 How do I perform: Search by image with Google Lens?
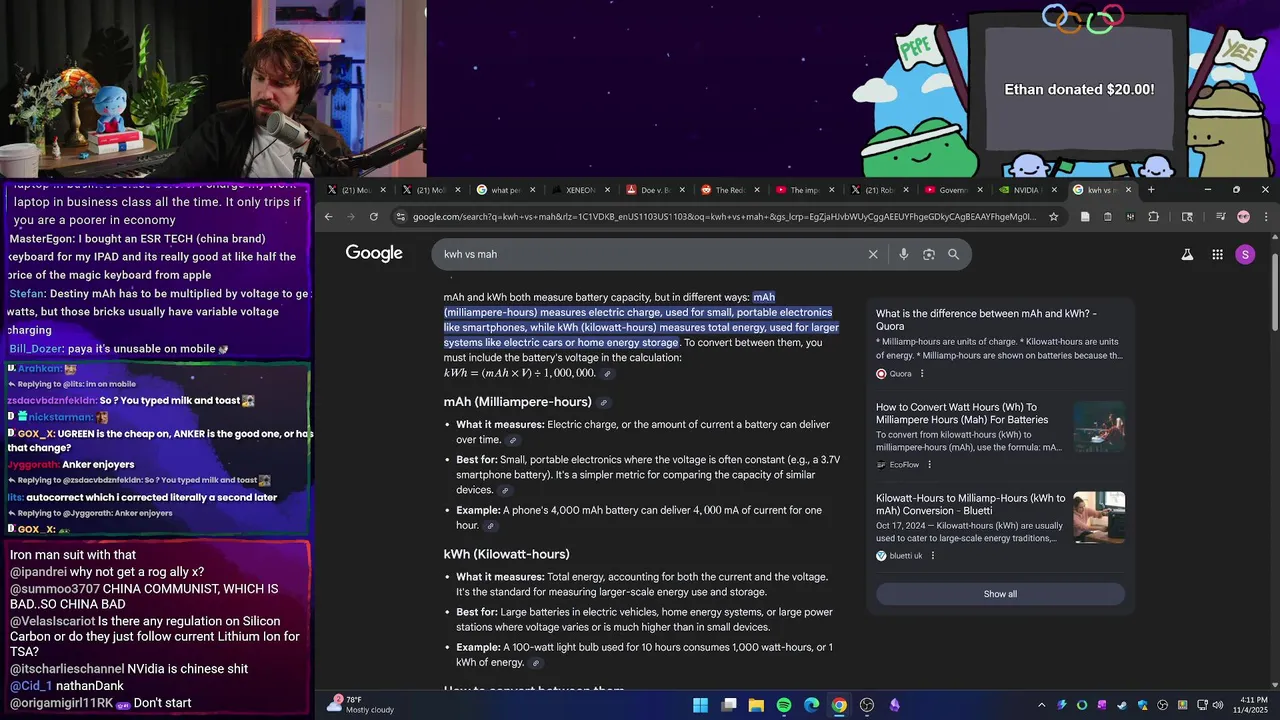click(x=928, y=254)
